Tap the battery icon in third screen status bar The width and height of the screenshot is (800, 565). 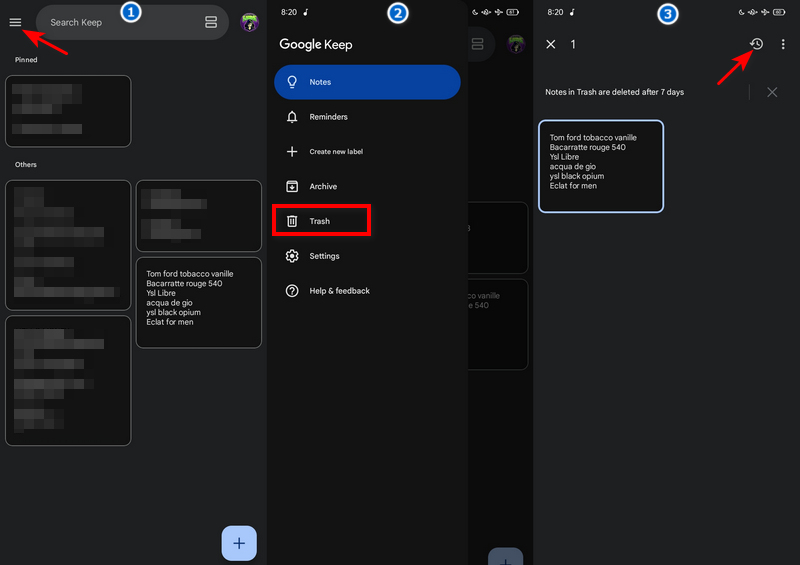click(779, 12)
